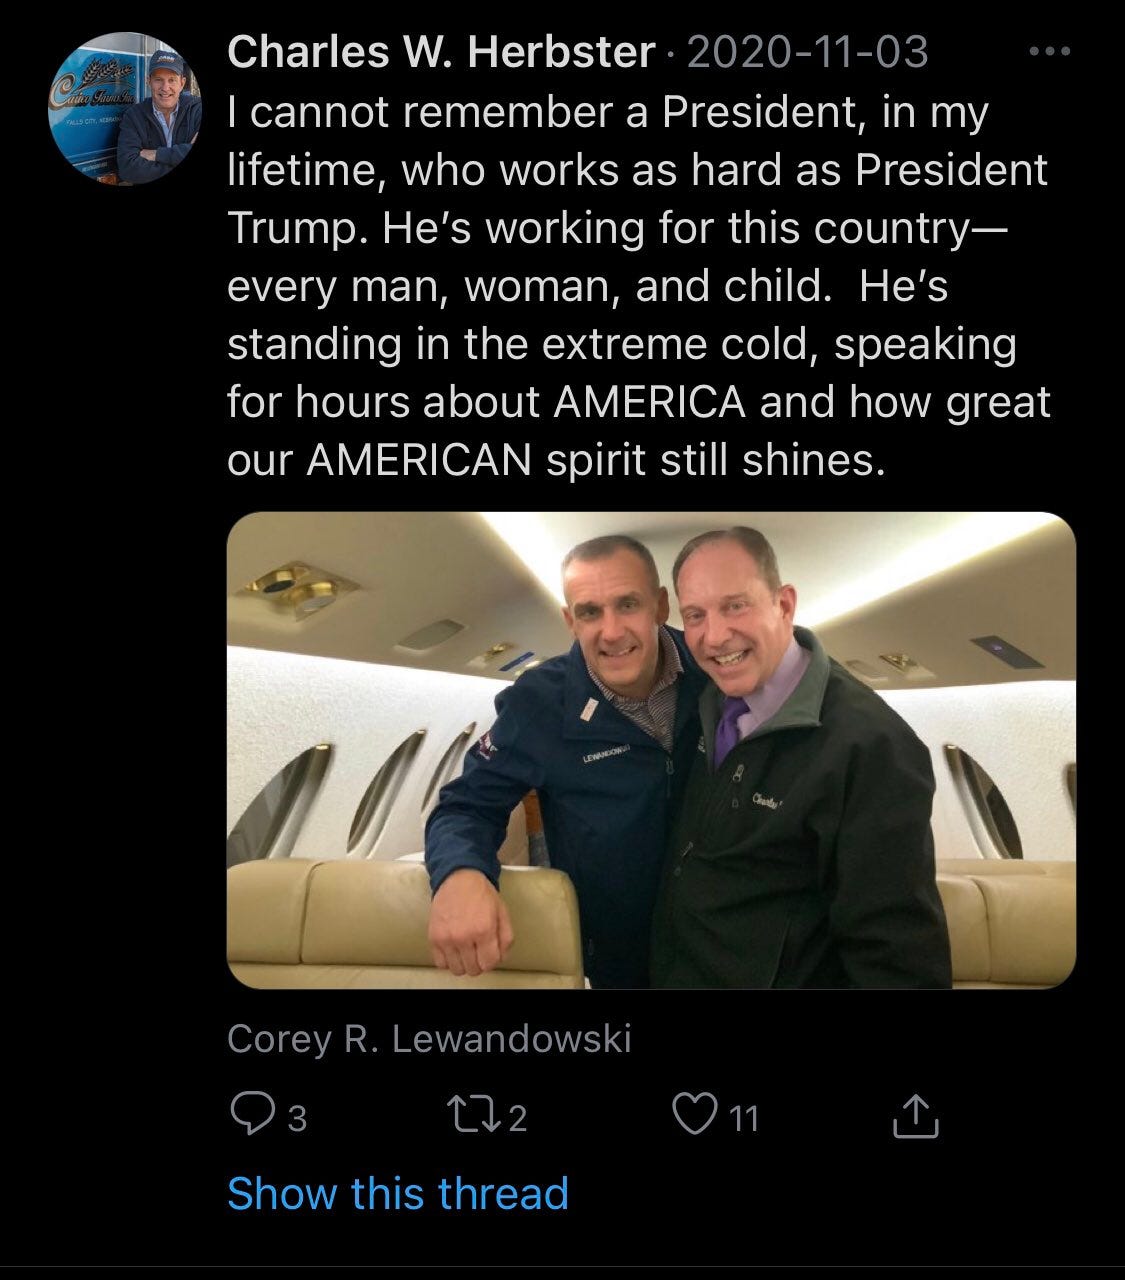Click the Charles W. Herbster display name
This screenshot has width=1125, height=1280.
click(x=441, y=52)
